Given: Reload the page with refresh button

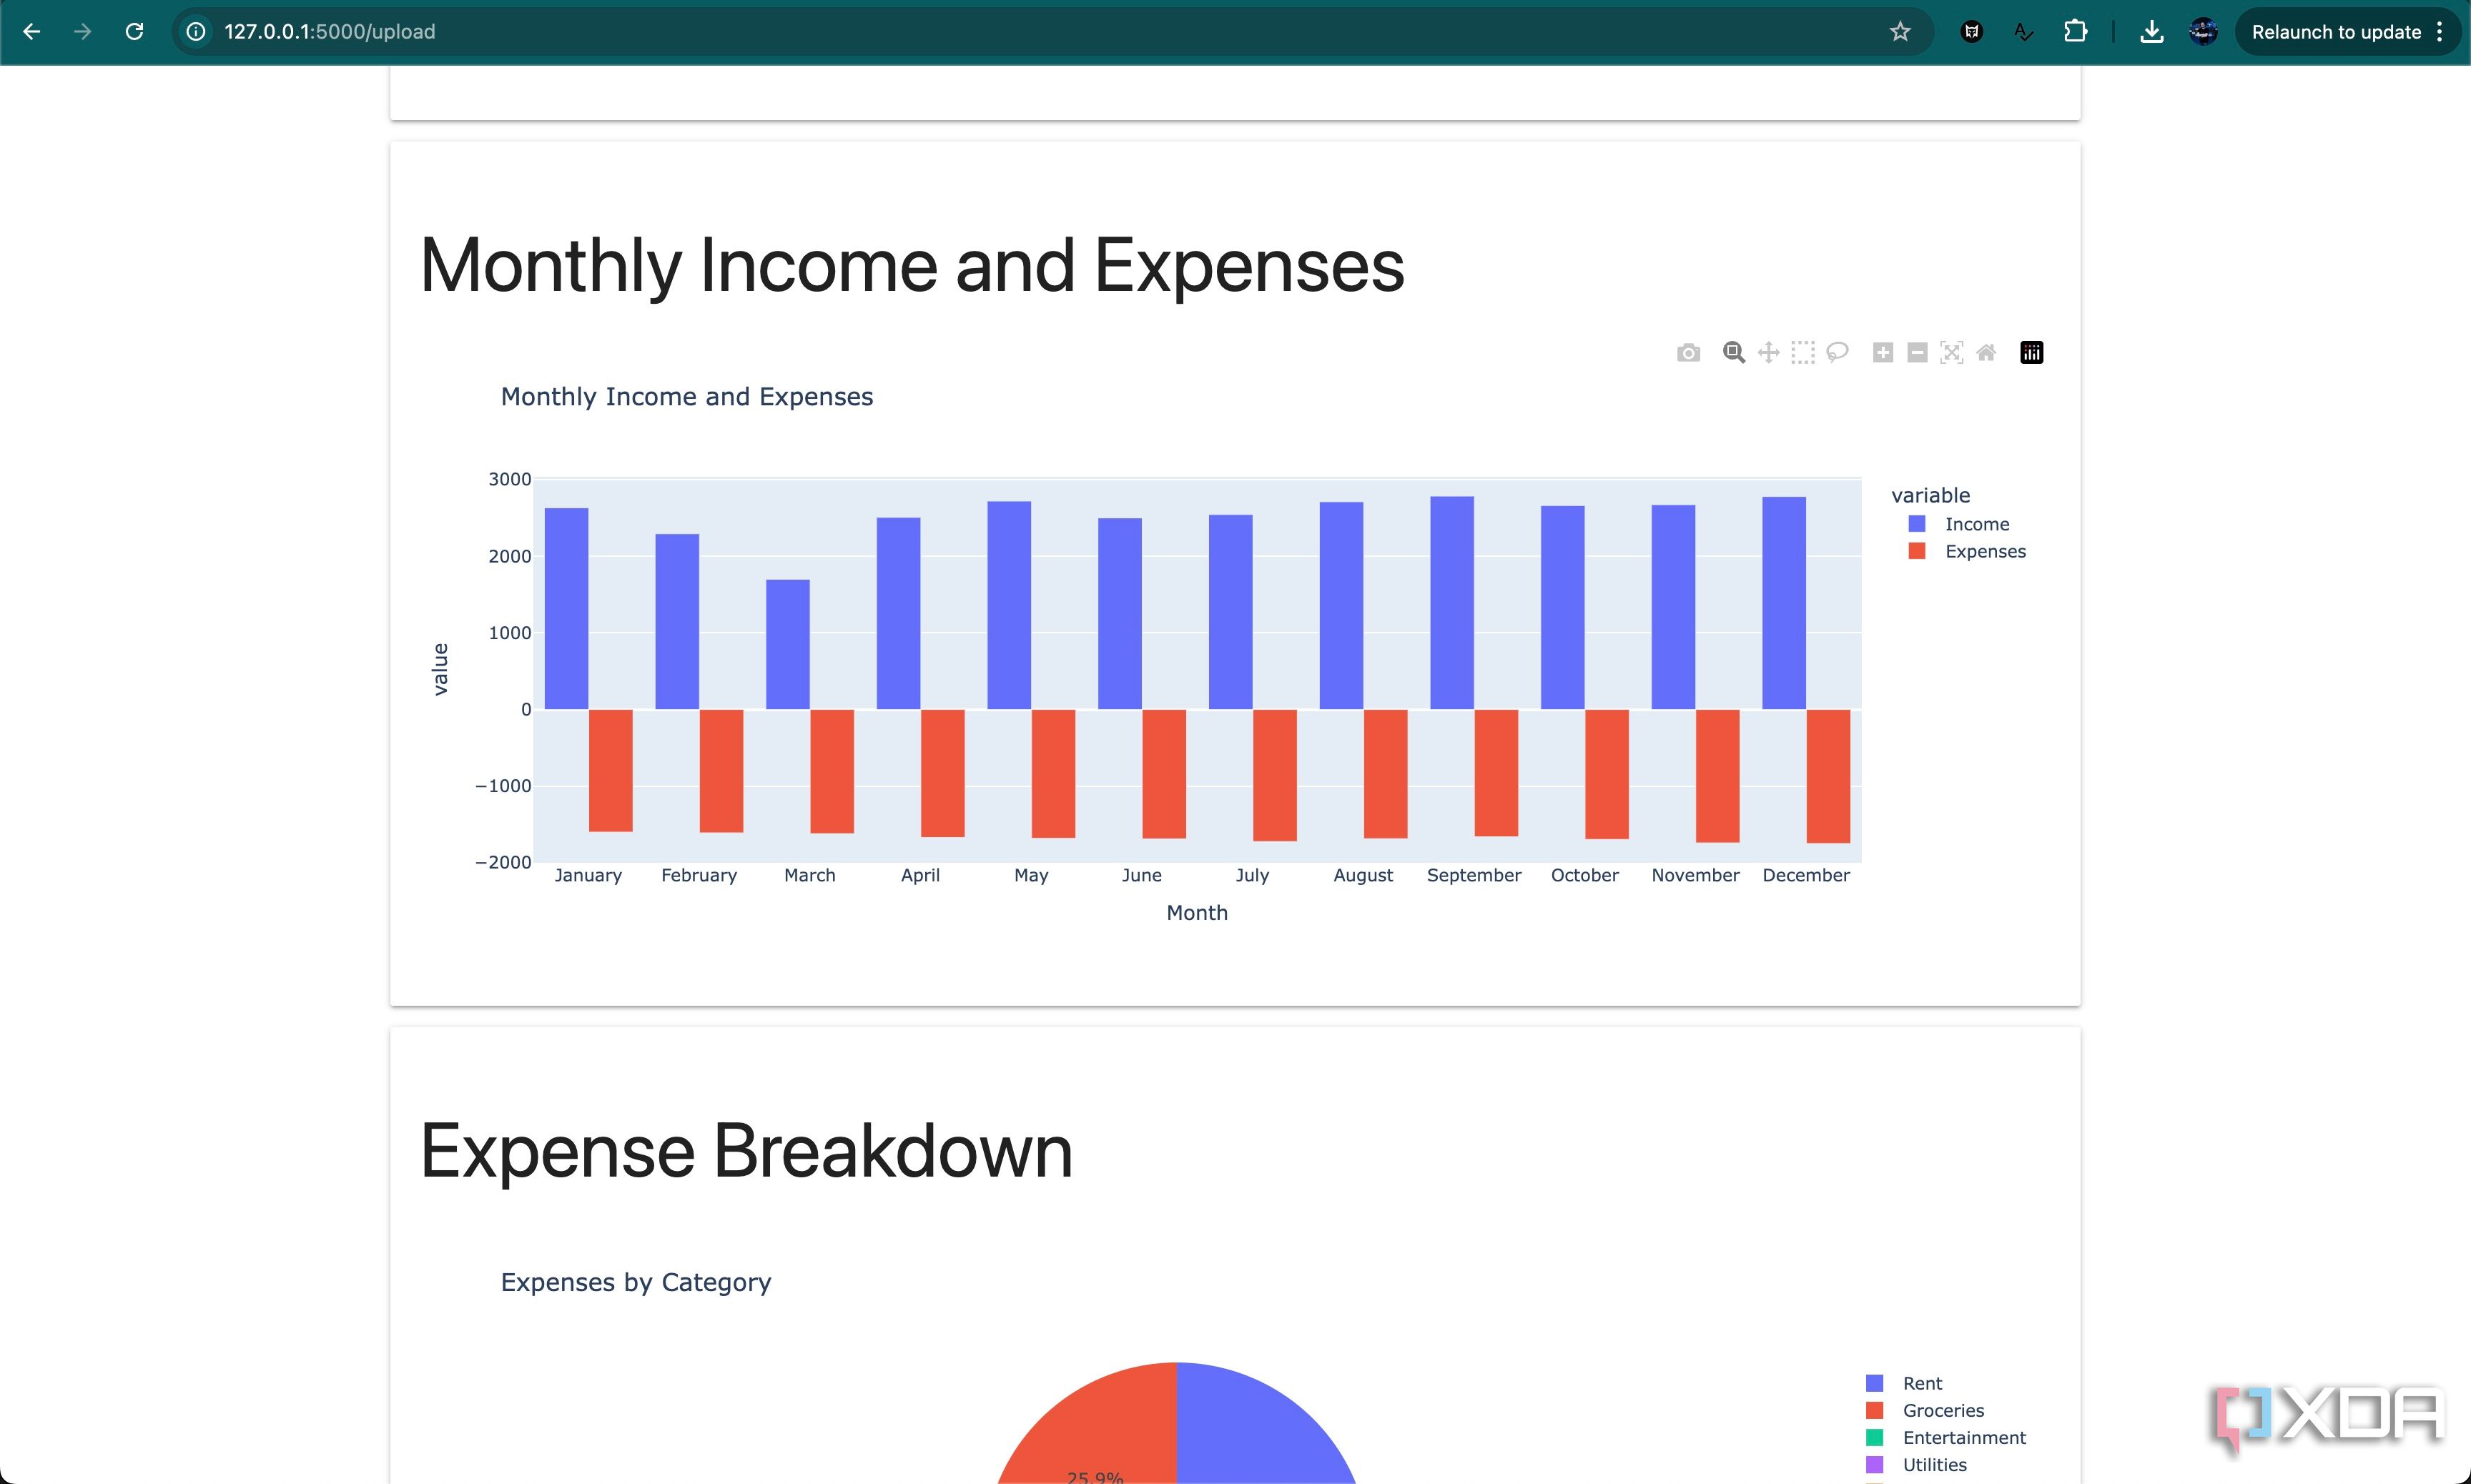Looking at the screenshot, I should (134, 32).
